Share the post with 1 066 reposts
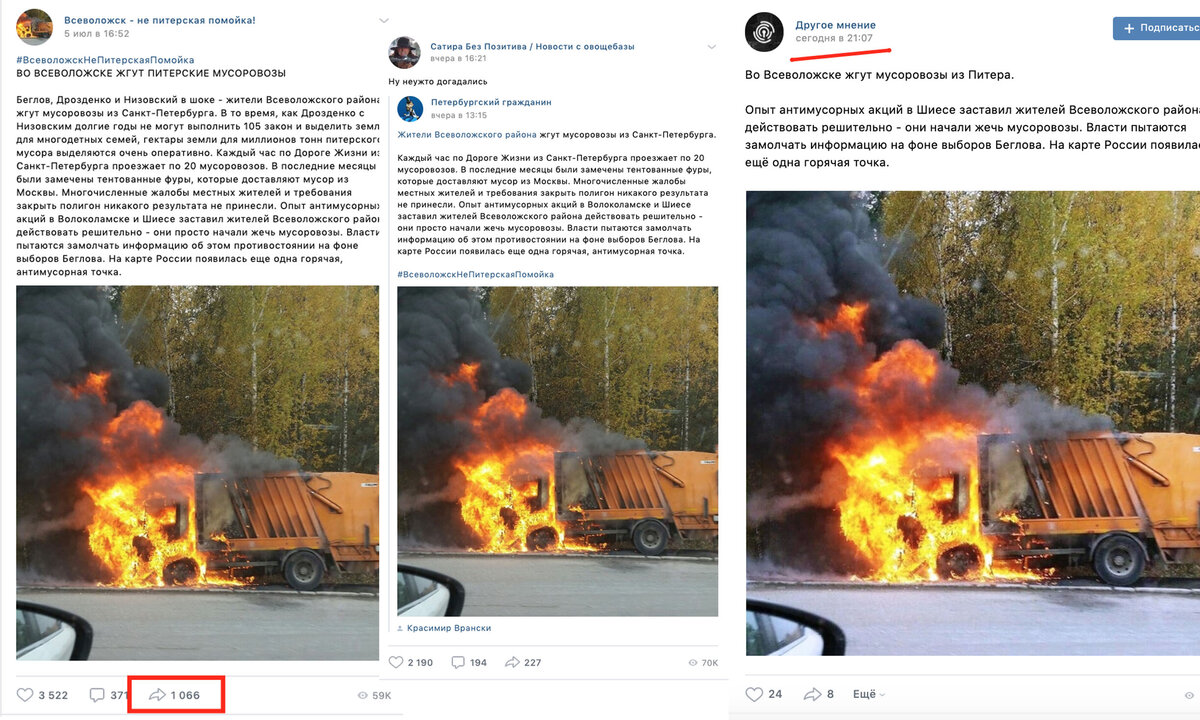Viewport: 1200px width, 720px height. [174, 695]
